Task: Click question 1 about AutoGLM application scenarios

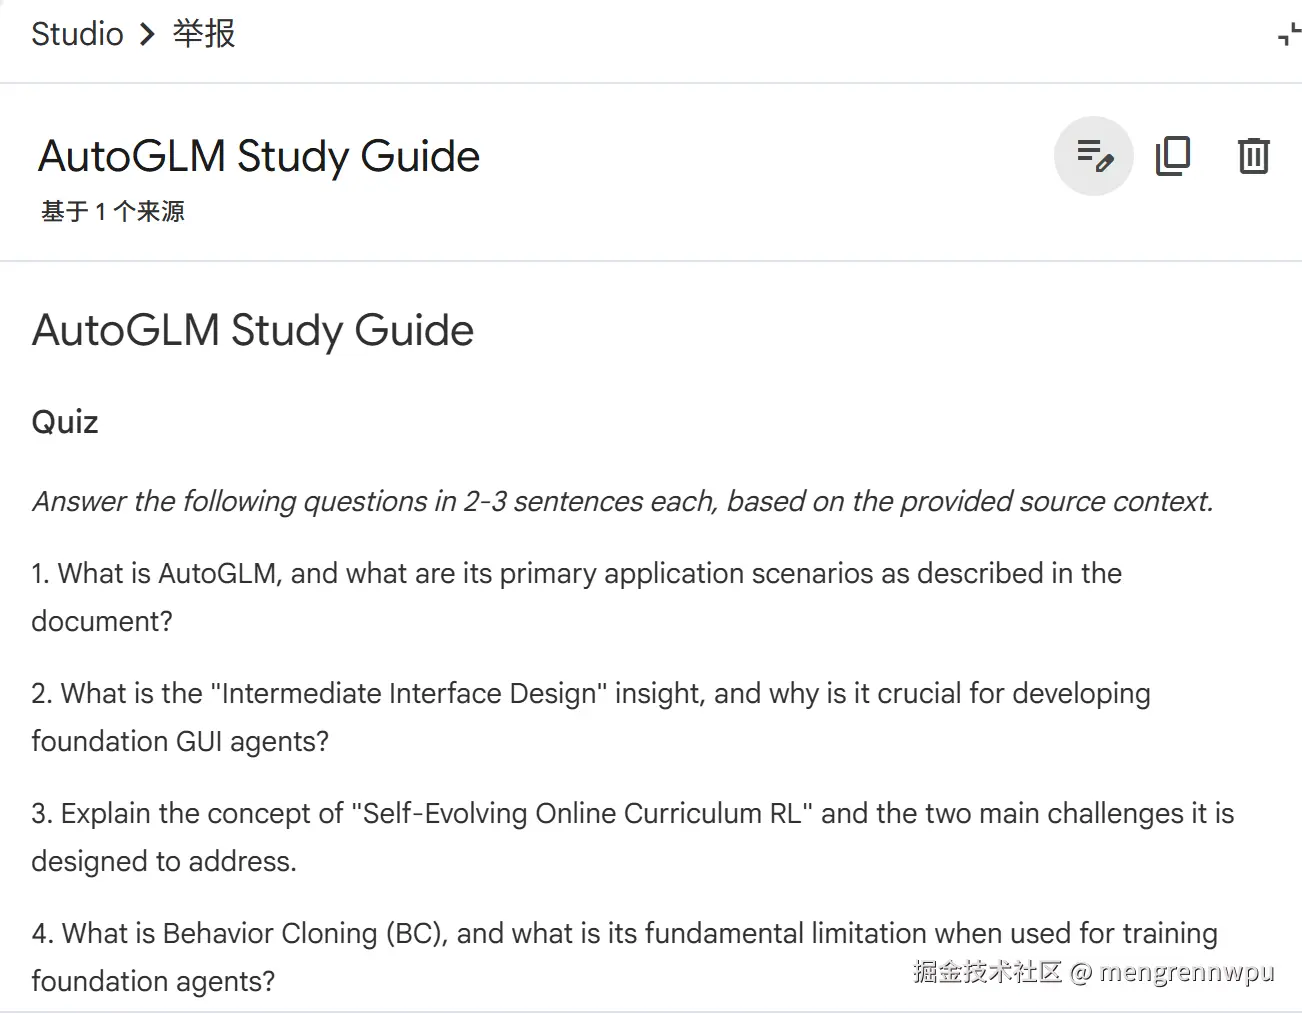Action: tap(576, 597)
